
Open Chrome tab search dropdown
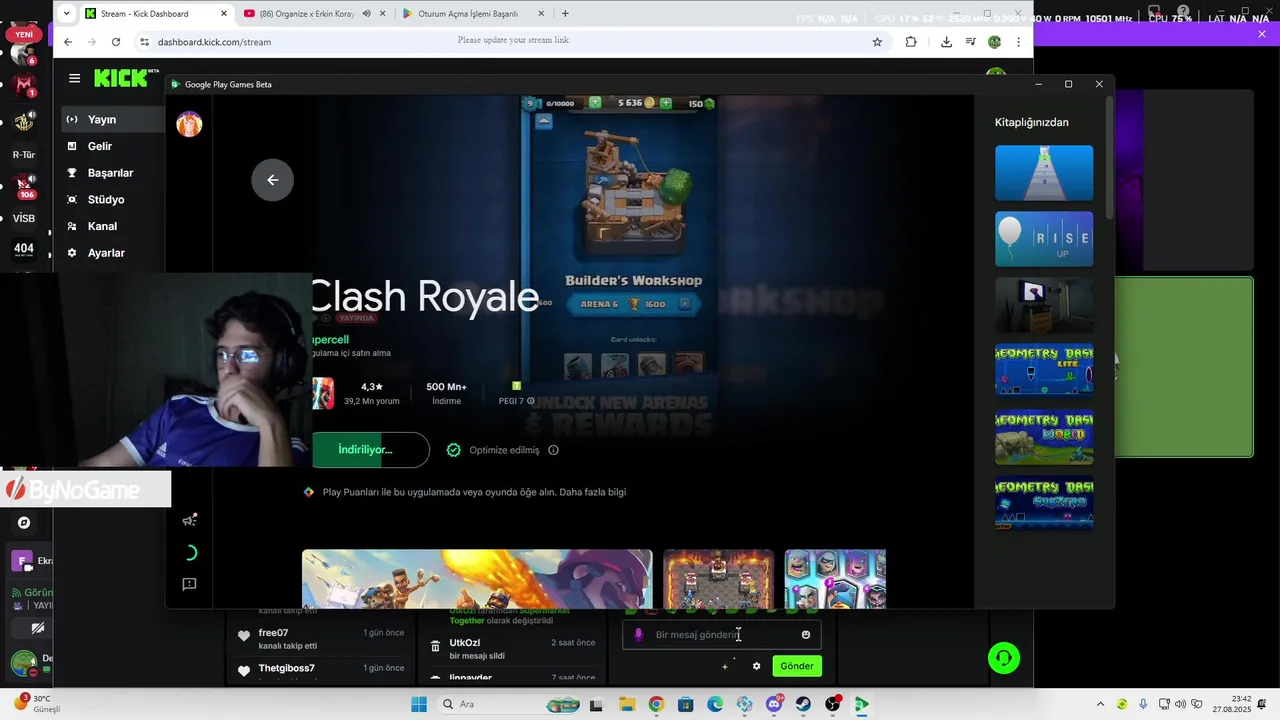pos(66,14)
